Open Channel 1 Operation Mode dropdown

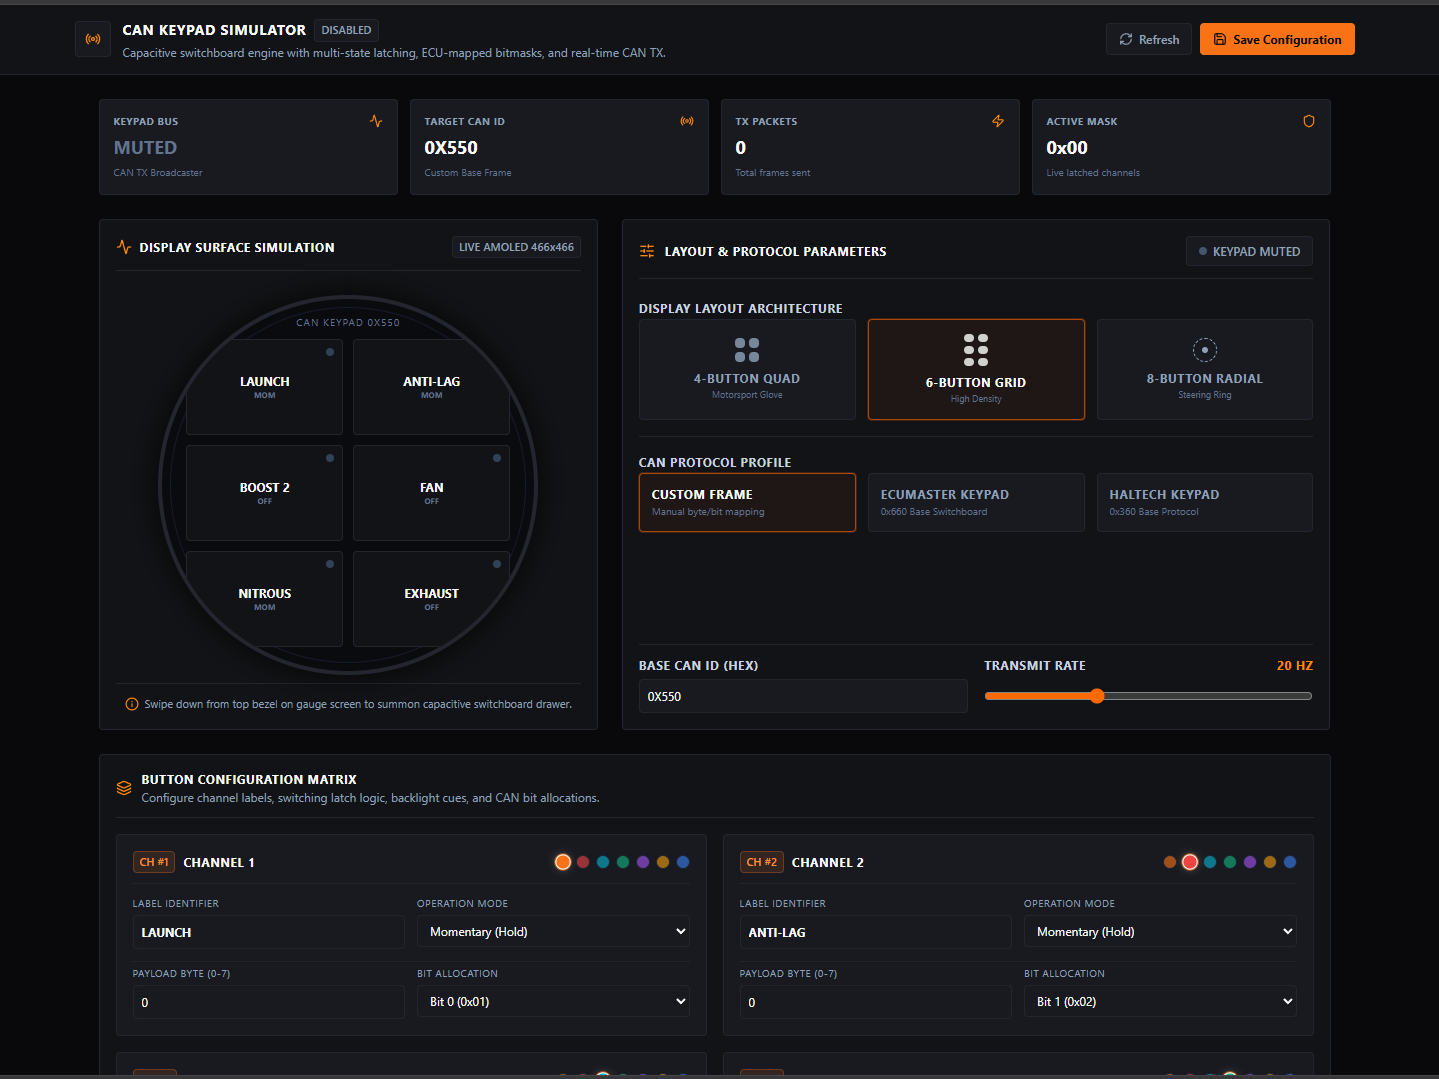[553, 932]
